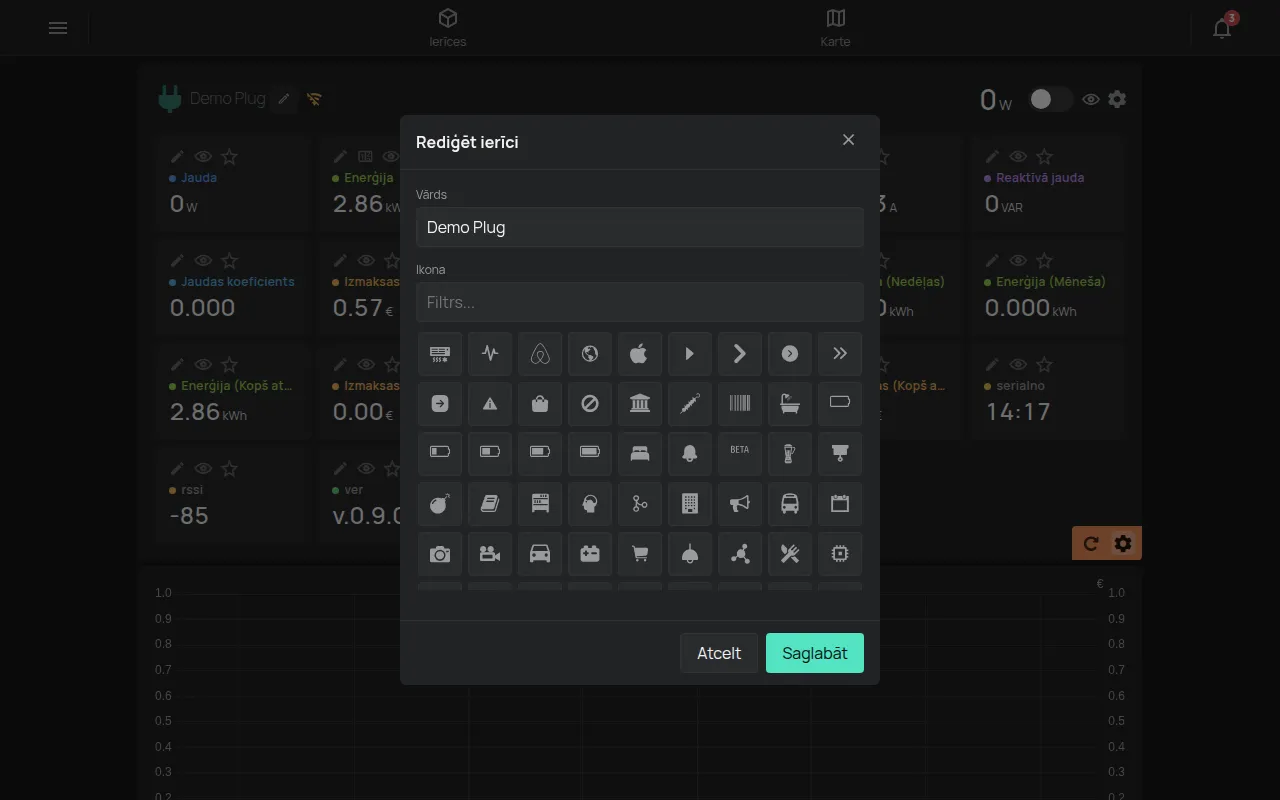
Task: Choose the Airbnb logo icon
Action: 540,353
